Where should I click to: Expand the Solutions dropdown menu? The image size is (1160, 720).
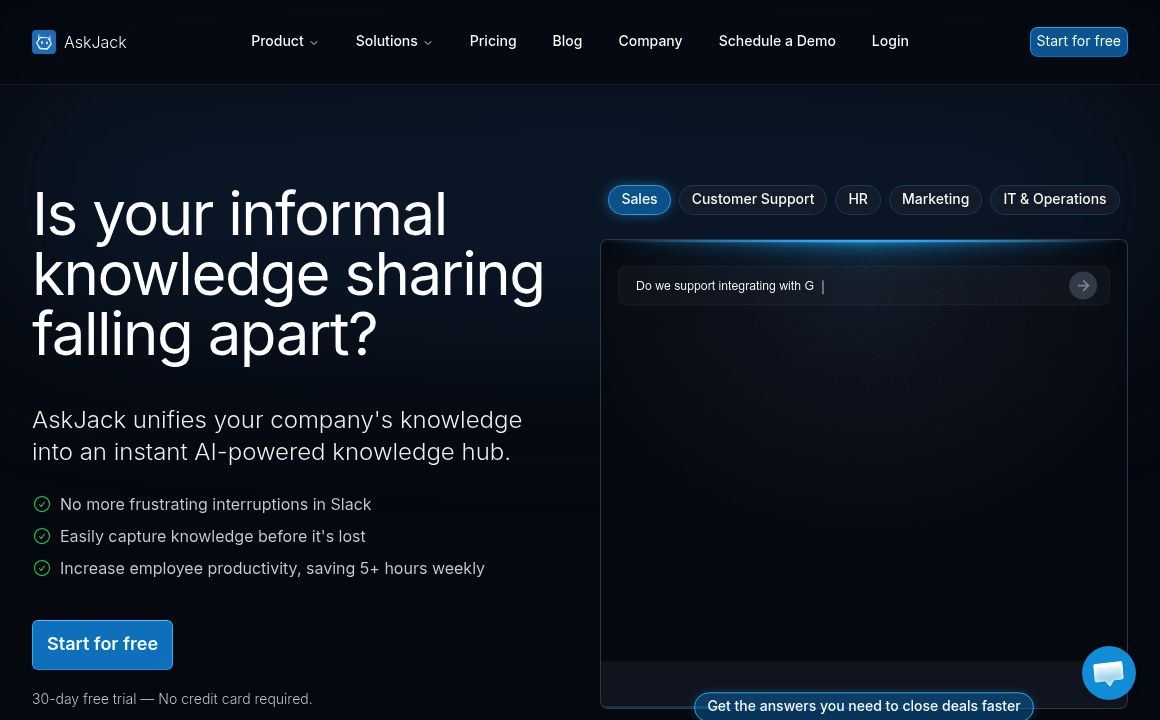click(394, 41)
